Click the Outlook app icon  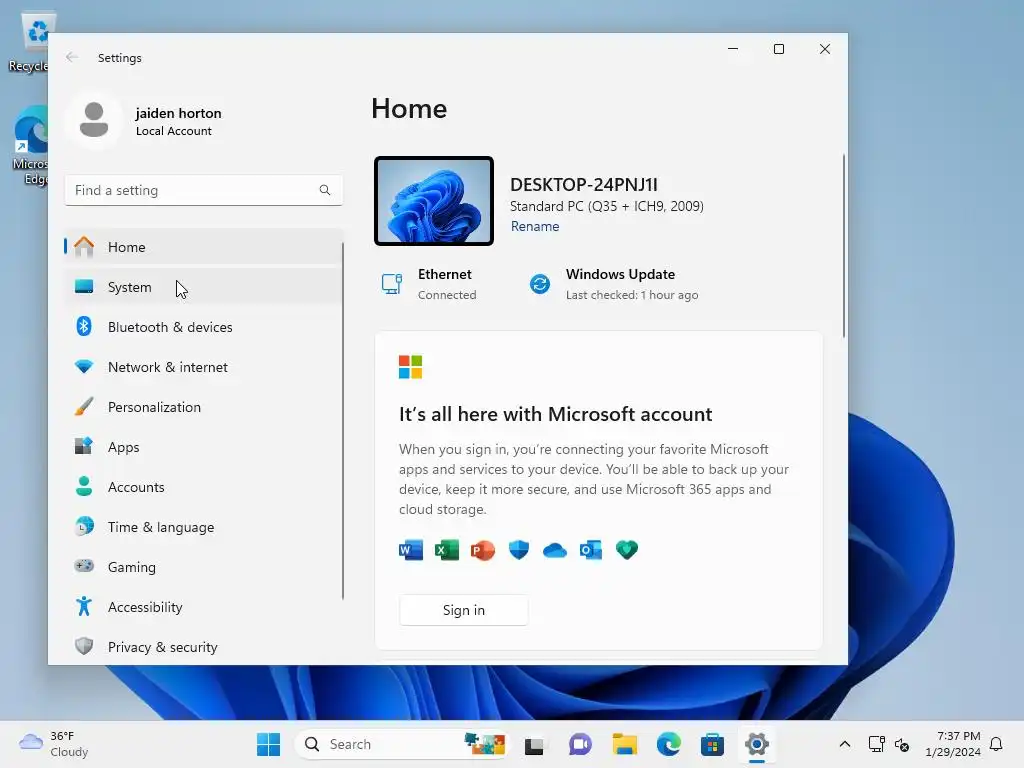point(591,551)
